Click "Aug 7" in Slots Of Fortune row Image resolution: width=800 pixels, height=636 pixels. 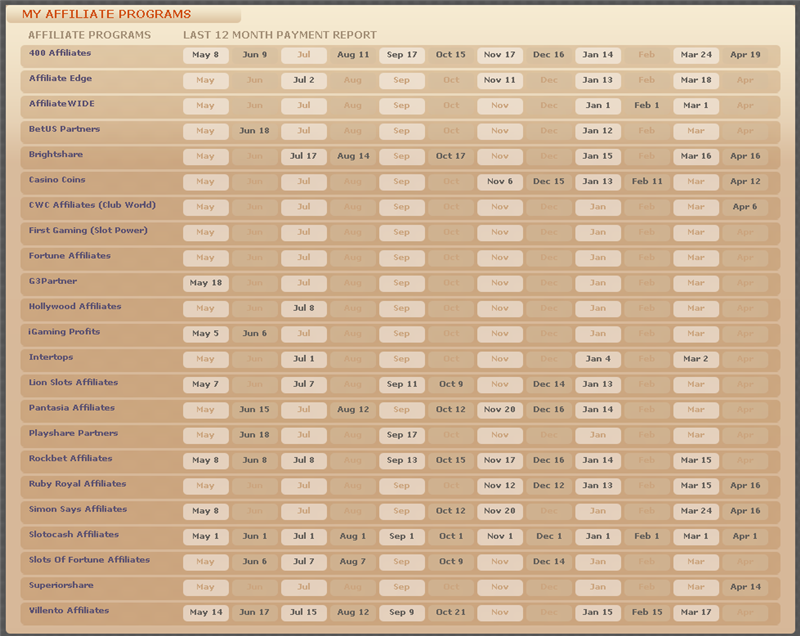(353, 562)
